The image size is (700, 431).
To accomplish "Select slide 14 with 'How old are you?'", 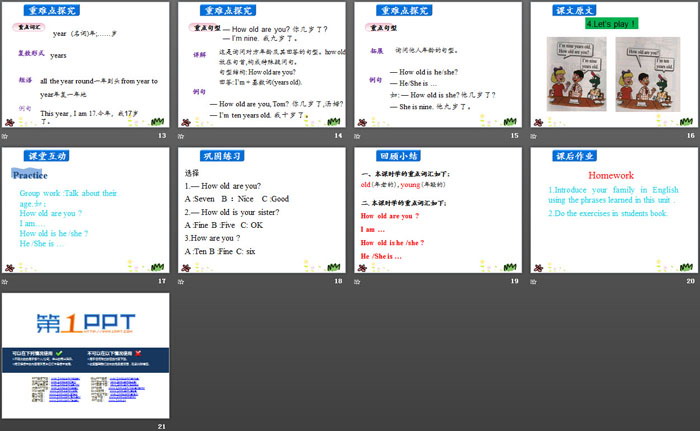I will point(262,65).
